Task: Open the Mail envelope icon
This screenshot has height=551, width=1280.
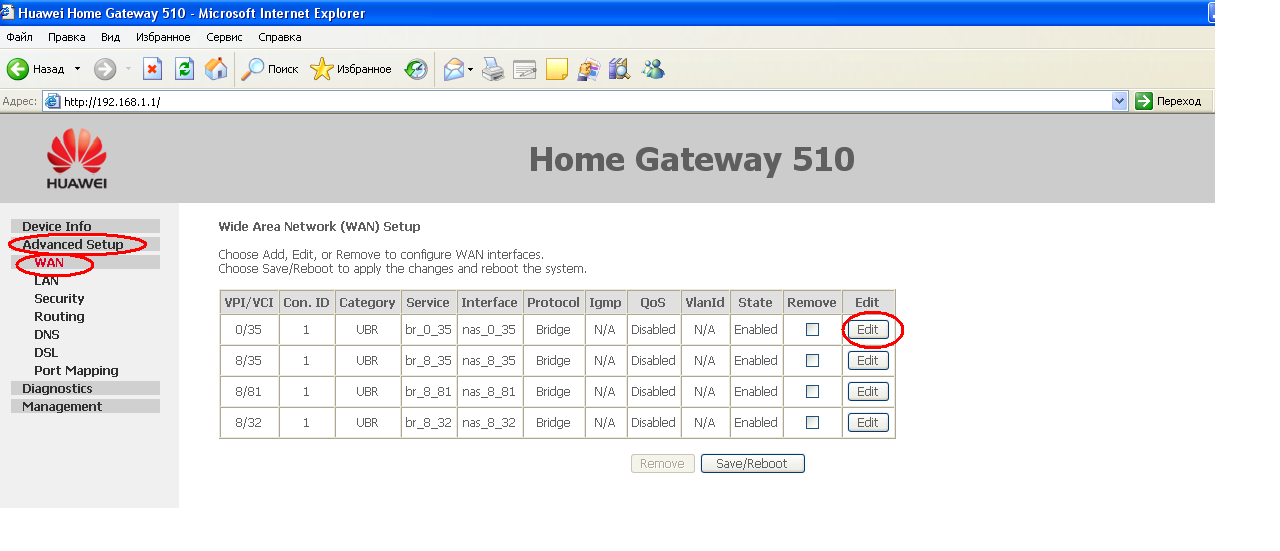Action: click(x=454, y=69)
